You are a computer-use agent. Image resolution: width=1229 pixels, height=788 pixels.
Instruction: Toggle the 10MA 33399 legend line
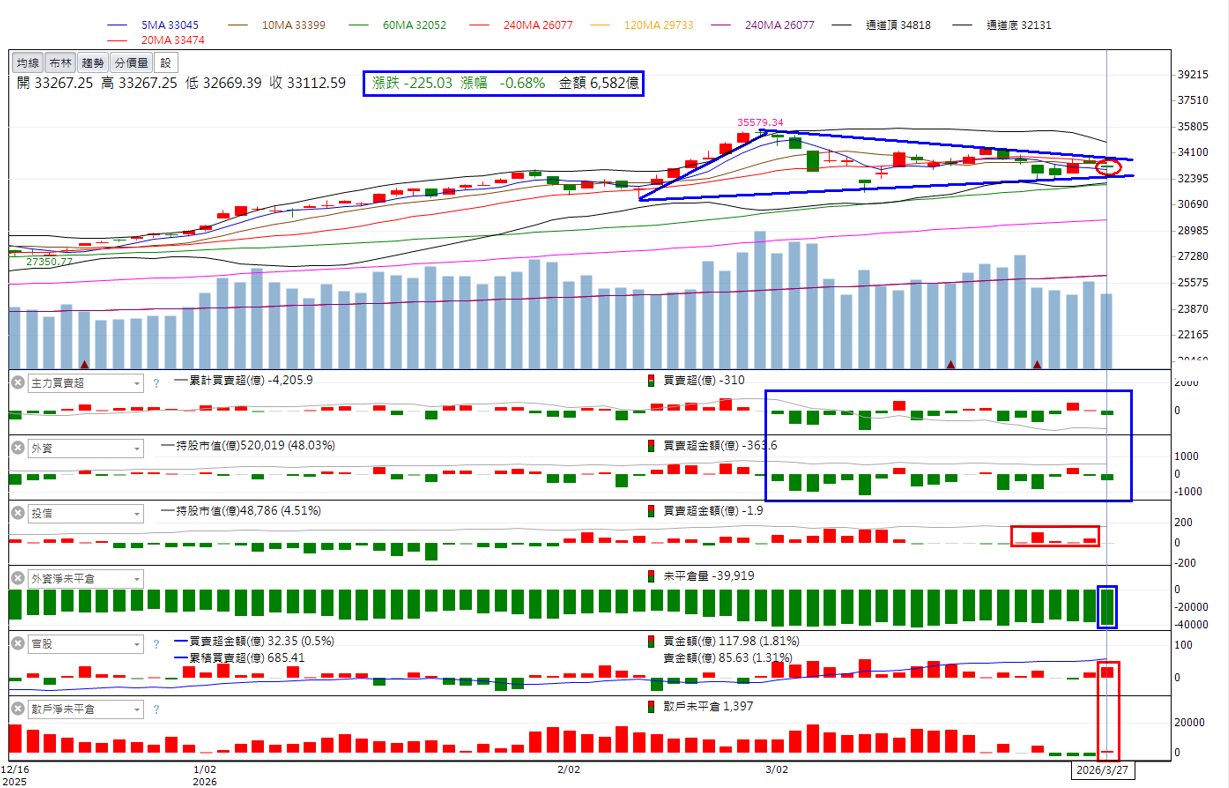pos(275,25)
